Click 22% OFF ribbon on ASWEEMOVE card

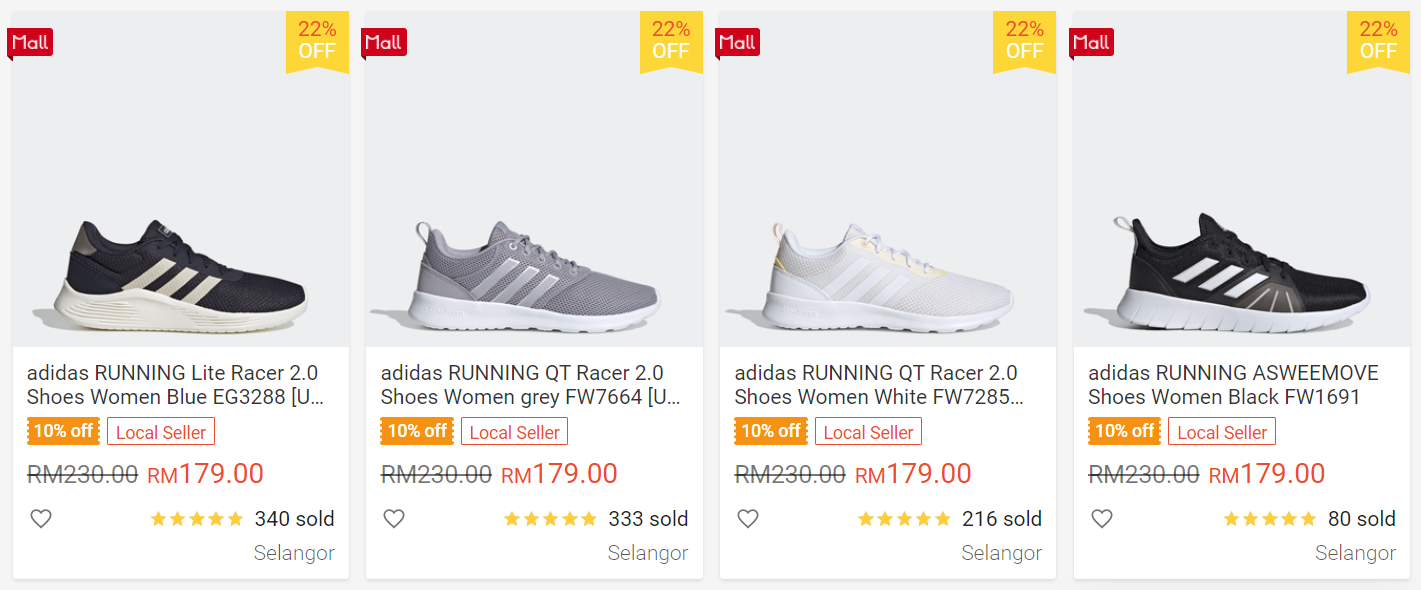coord(1378,41)
